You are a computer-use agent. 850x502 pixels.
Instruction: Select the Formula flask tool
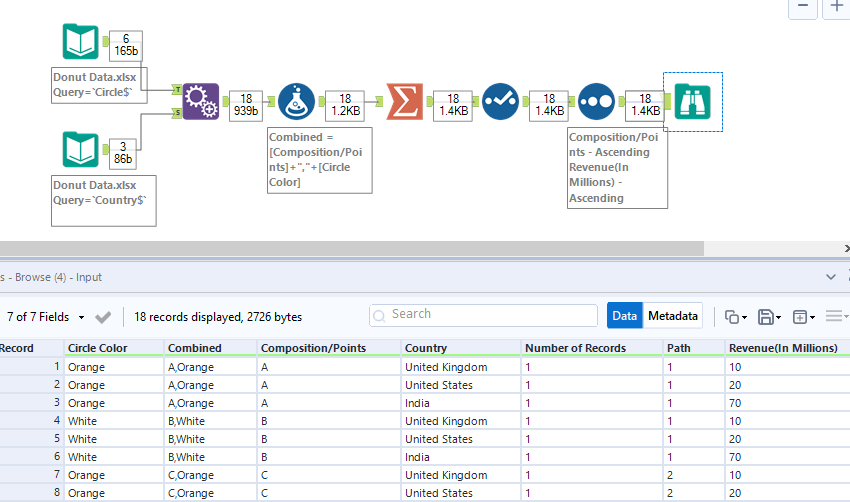click(295, 101)
